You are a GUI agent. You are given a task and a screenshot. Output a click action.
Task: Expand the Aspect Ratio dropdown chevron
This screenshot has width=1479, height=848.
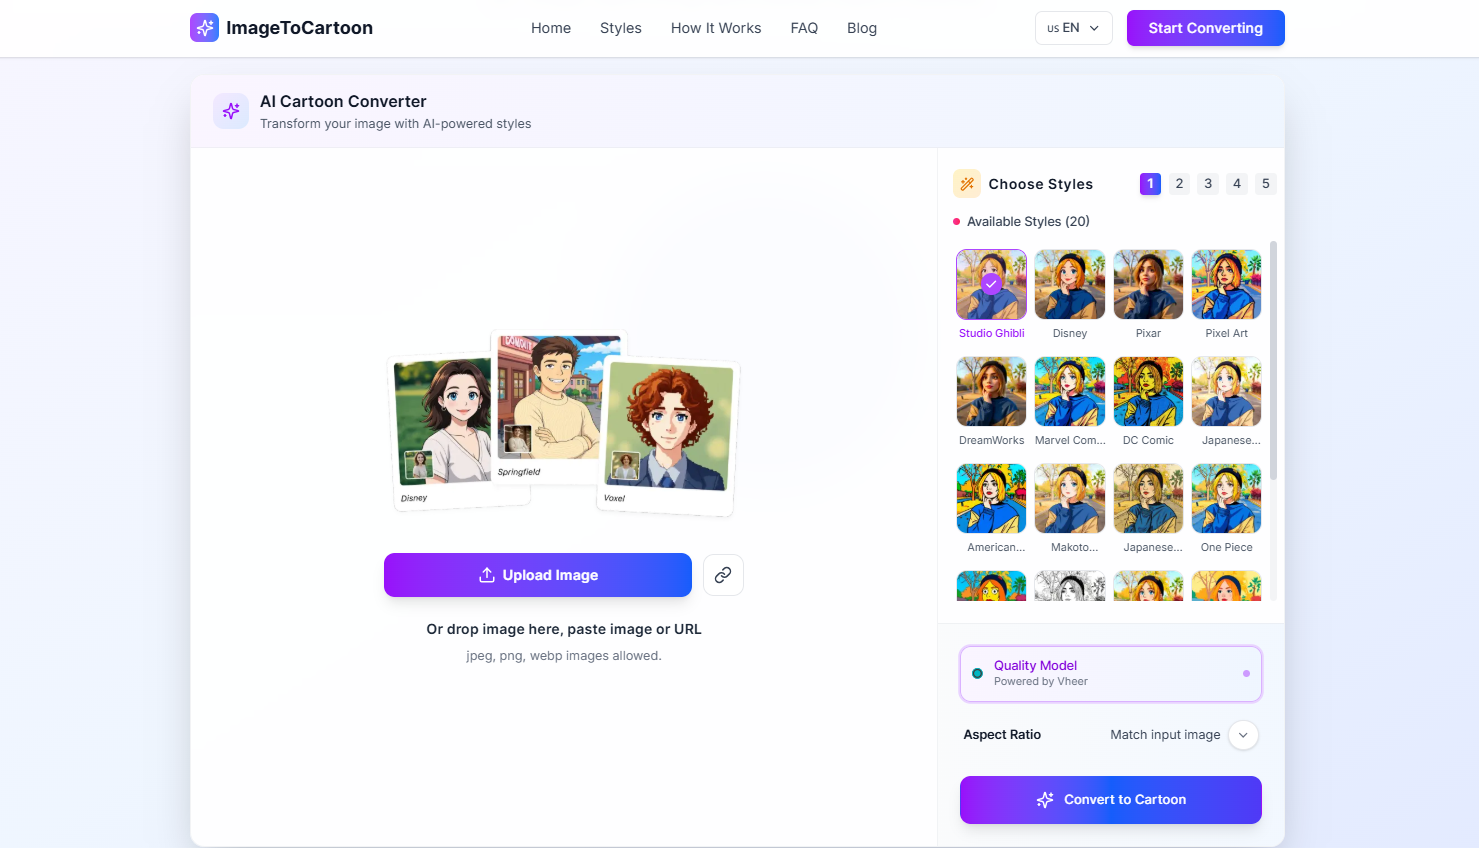click(1243, 735)
